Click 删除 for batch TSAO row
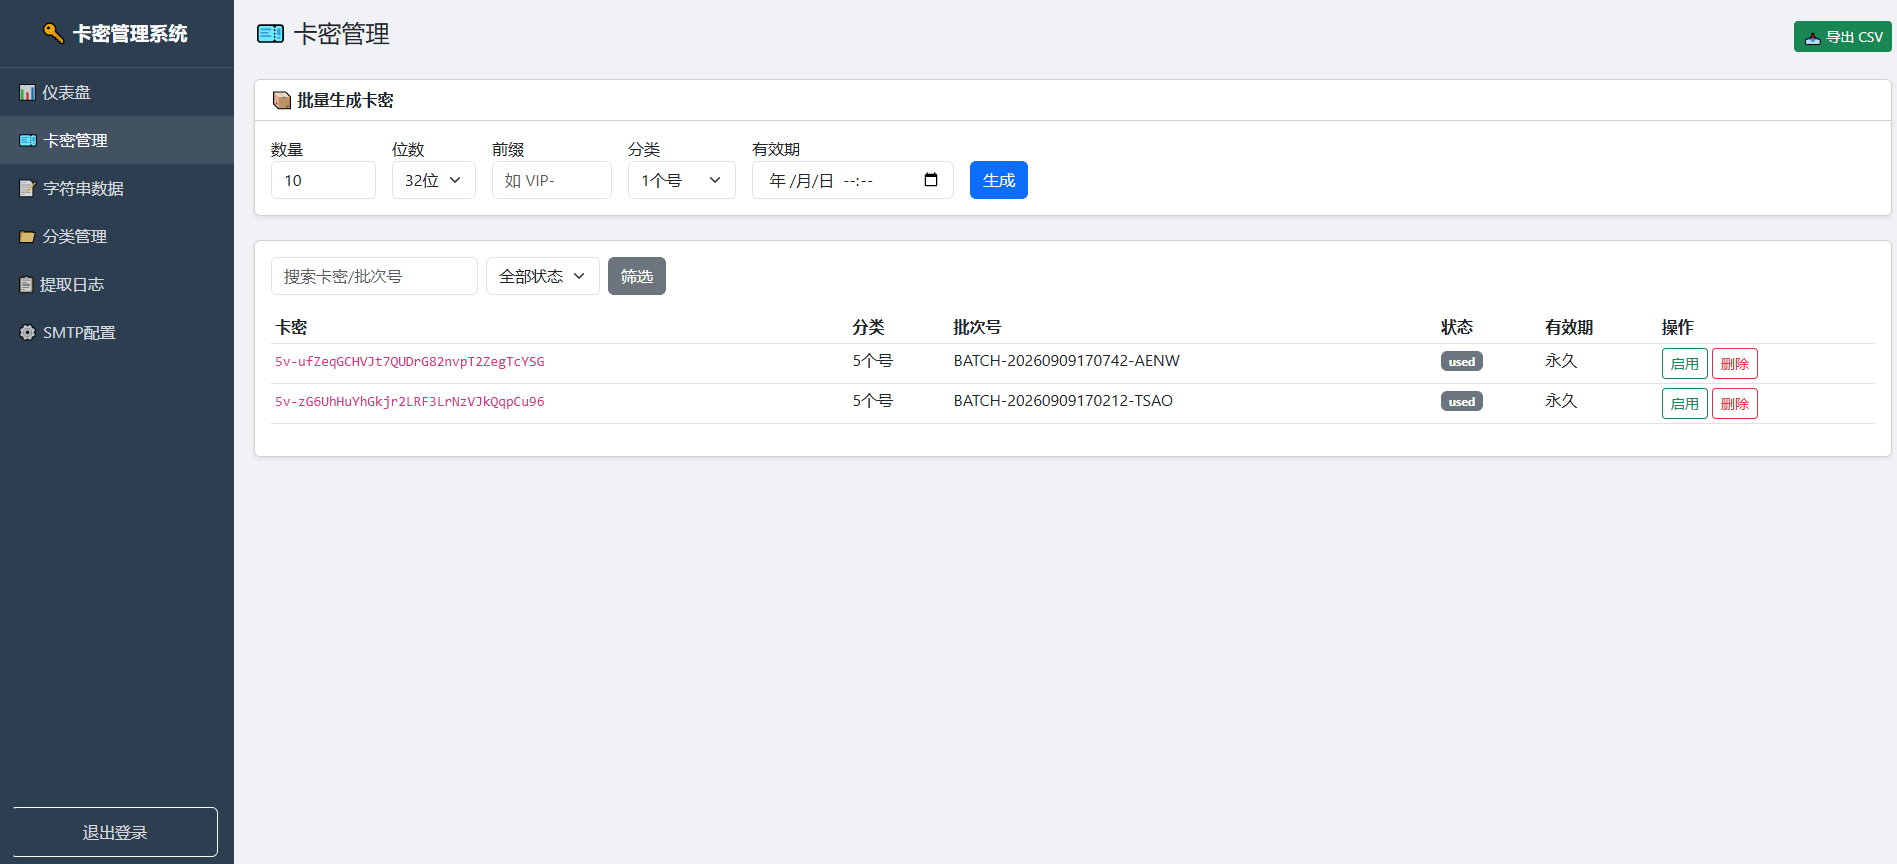Image resolution: width=1897 pixels, height=864 pixels. coord(1735,403)
